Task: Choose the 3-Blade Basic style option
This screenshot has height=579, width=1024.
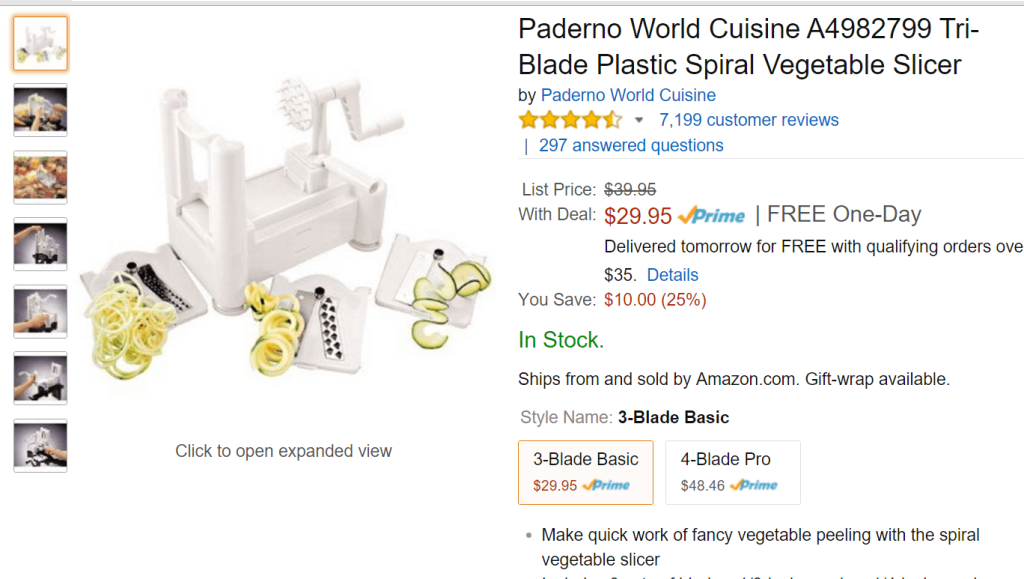Action: (x=585, y=471)
